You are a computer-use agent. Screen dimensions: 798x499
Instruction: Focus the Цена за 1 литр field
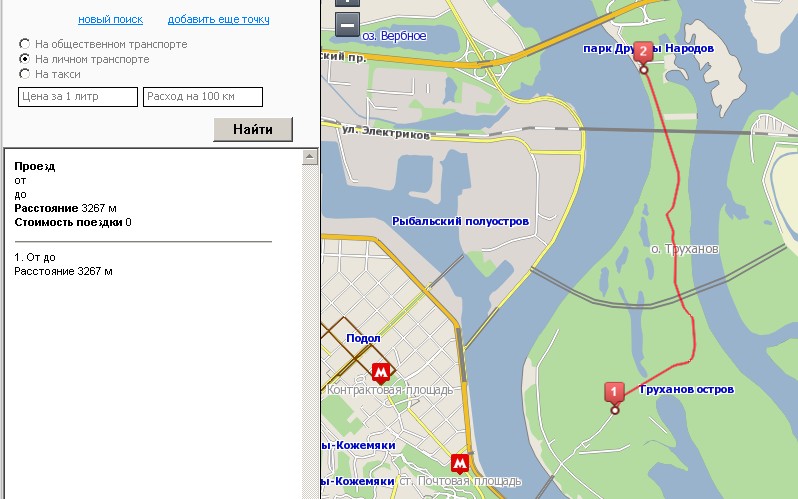pyautogui.click(x=78, y=97)
